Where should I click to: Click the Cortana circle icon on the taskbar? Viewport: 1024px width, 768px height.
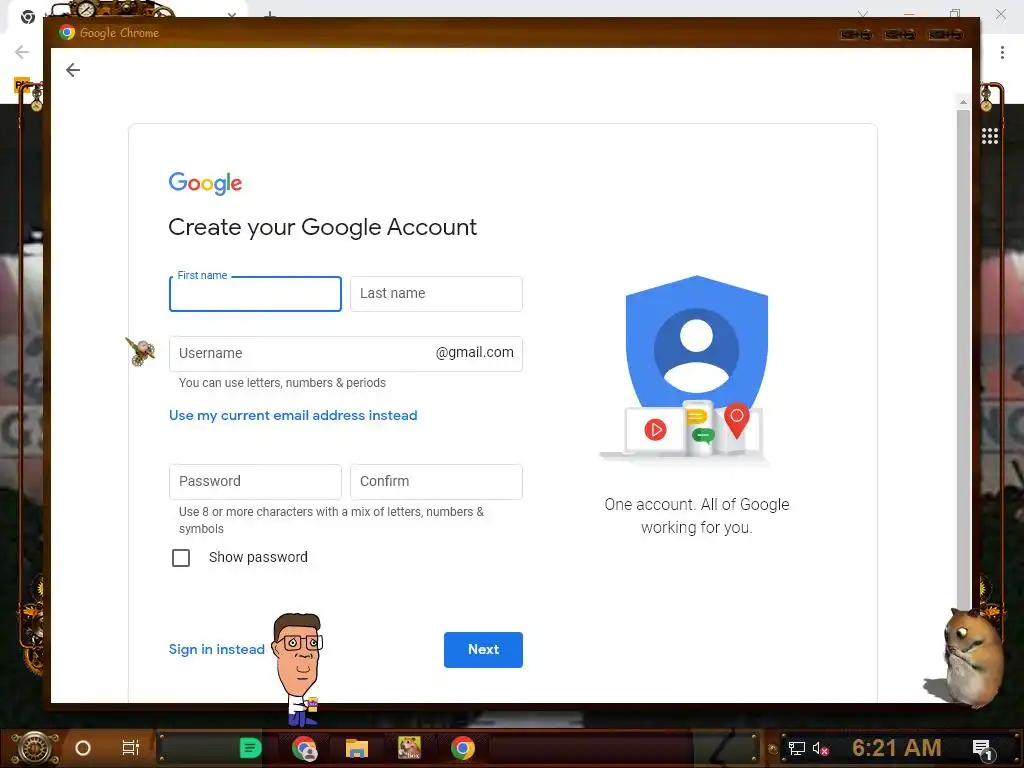point(83,748)
